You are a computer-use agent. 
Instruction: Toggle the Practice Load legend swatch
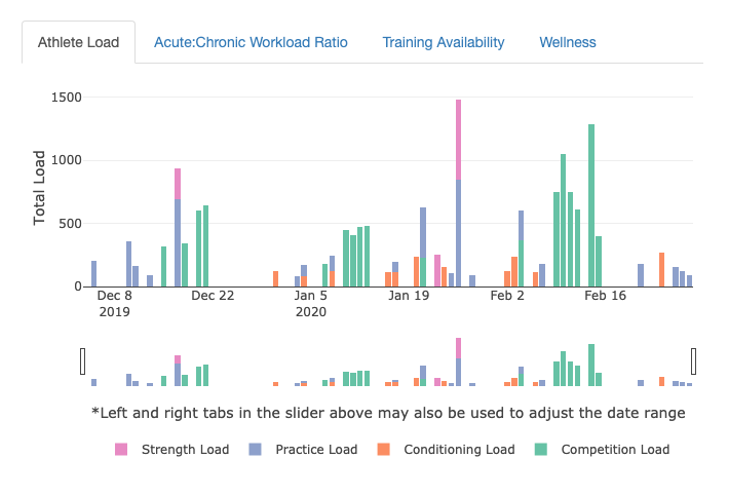click(x=255, y=449)
